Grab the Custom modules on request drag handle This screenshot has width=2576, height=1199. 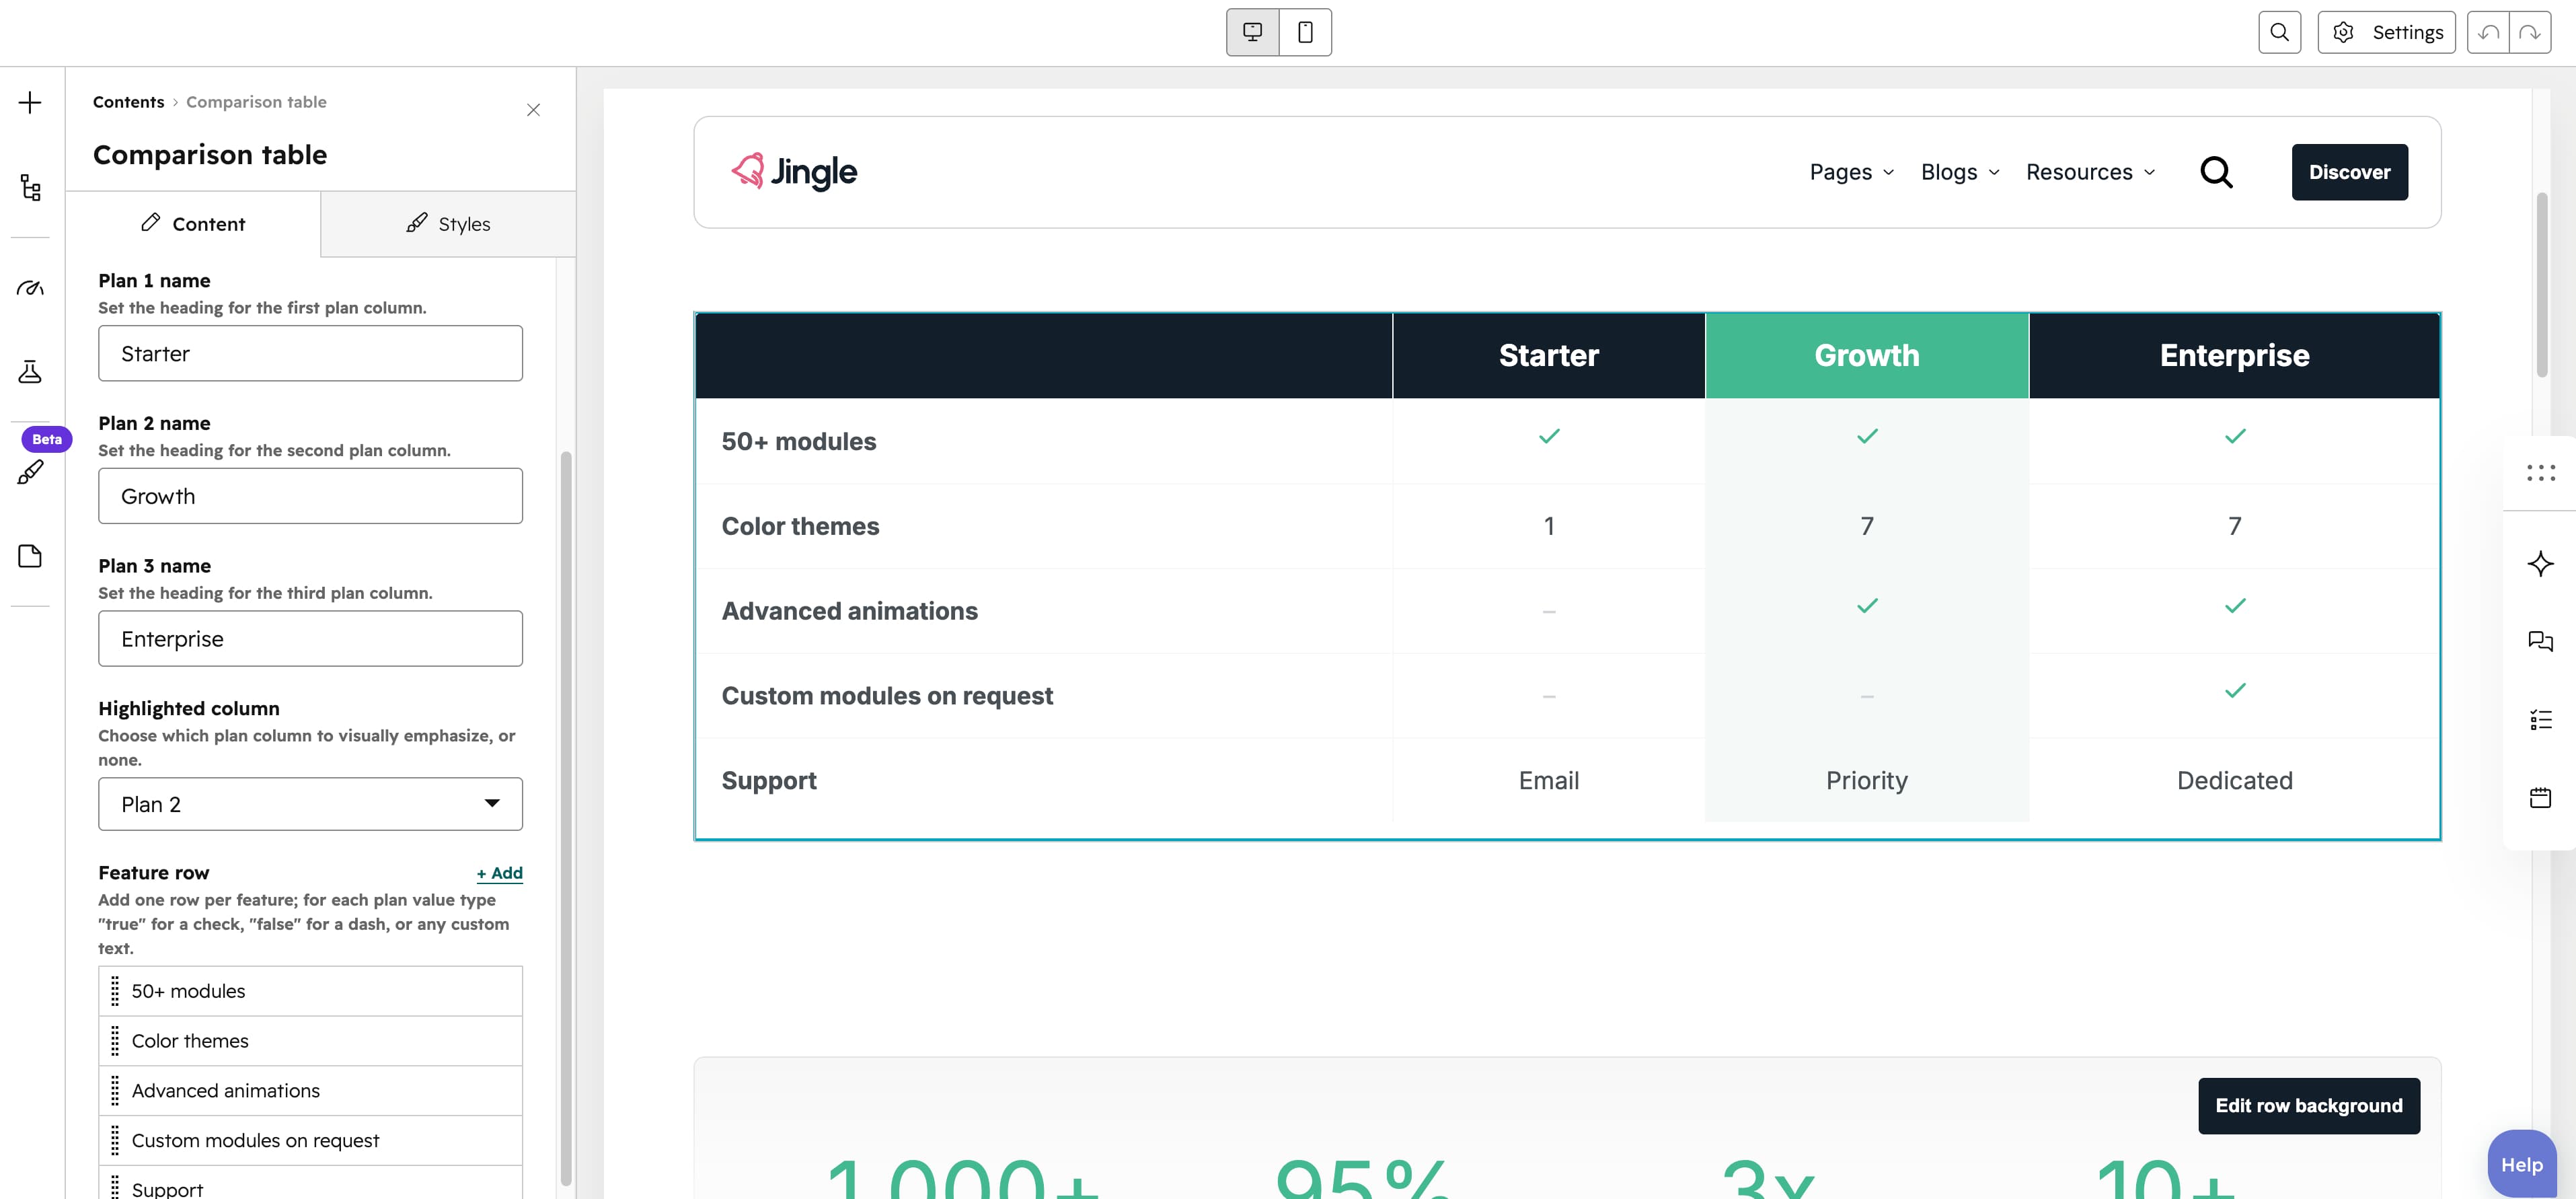click(x=115, y=1141)
